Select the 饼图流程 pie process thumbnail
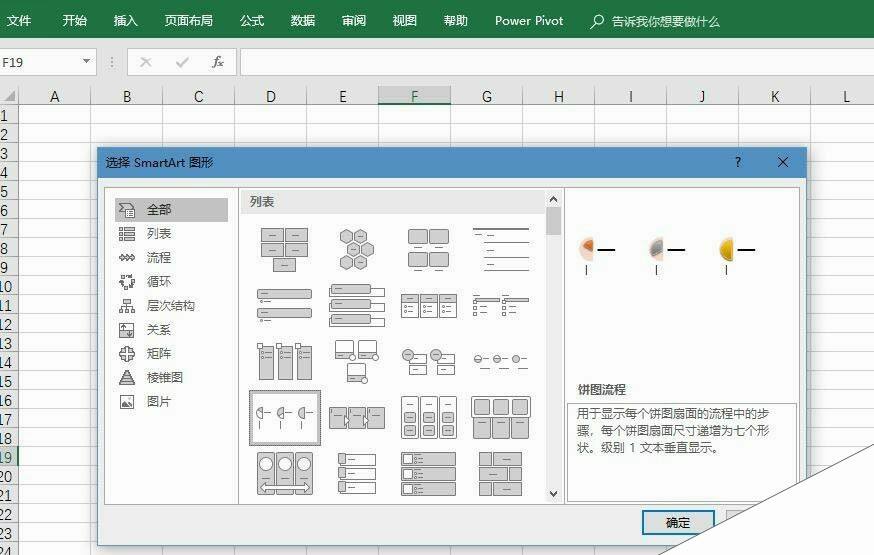 coord(284,417)
